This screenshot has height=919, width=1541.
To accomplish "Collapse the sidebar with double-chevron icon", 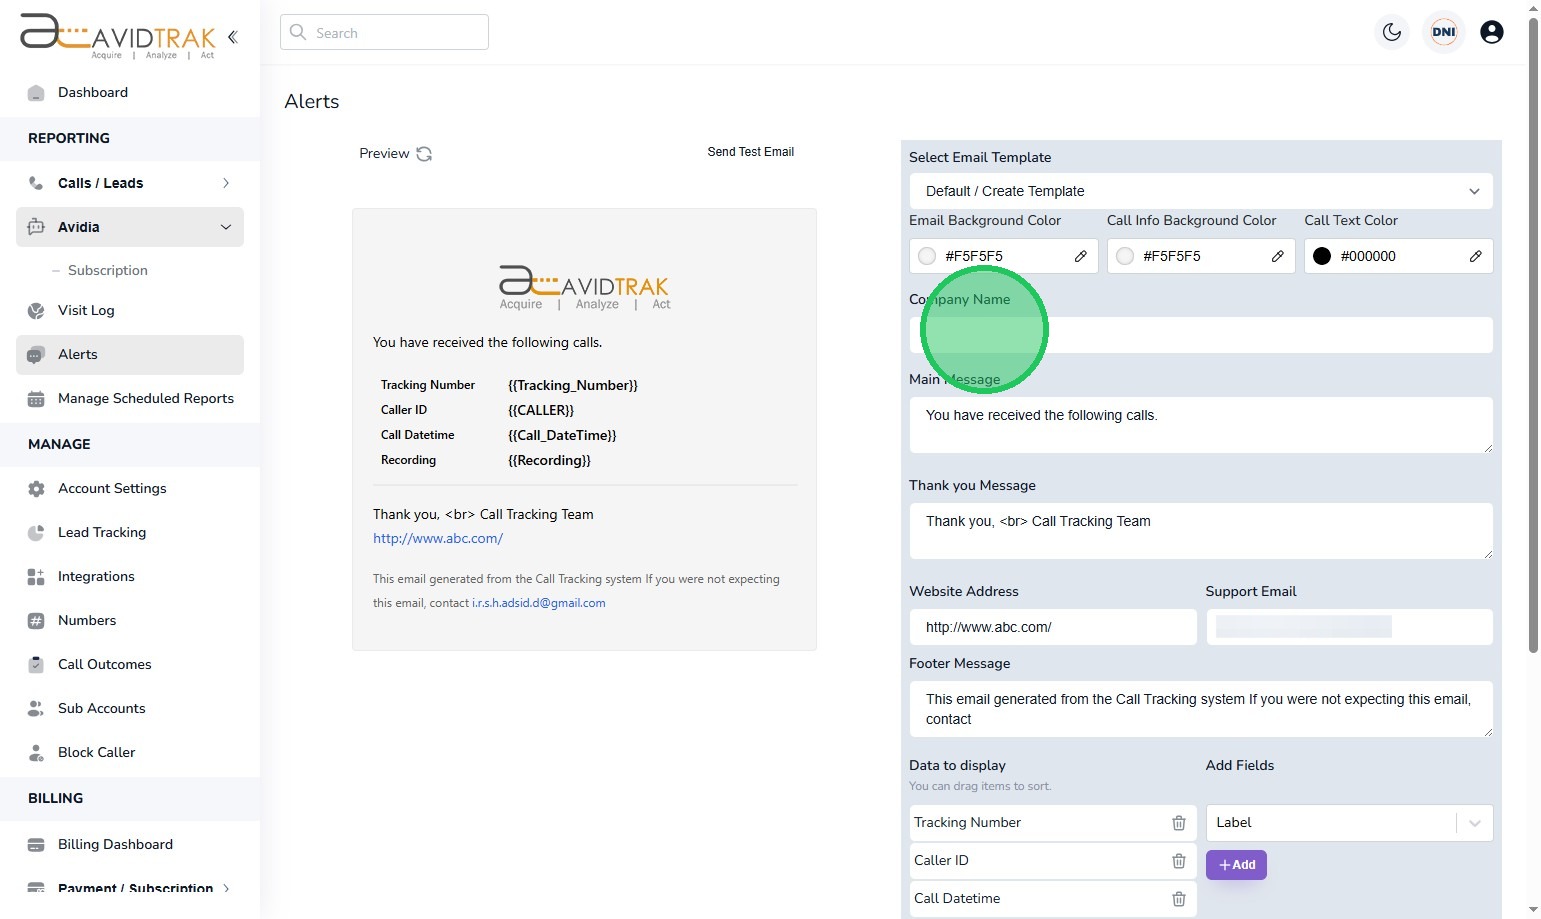I will [x=233, y=37].
